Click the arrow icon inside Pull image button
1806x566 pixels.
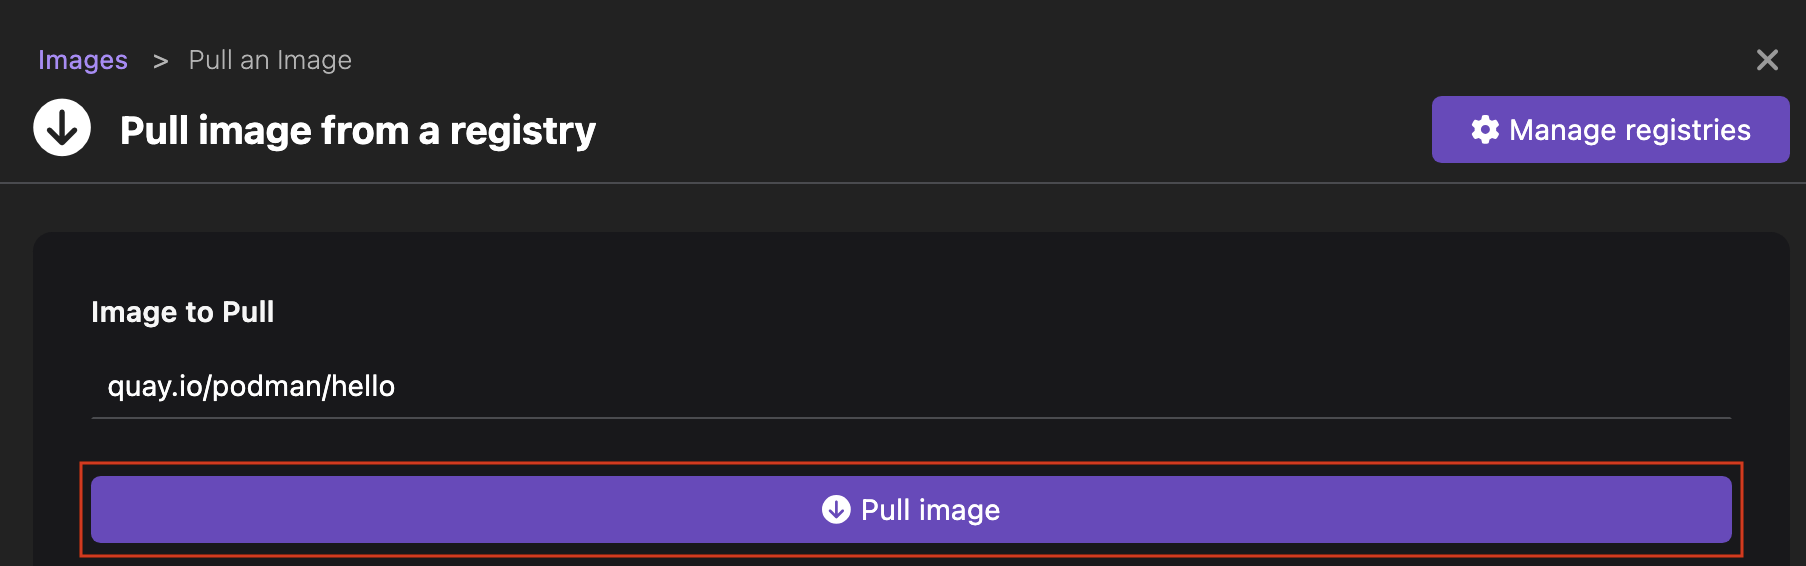(836, 510)
